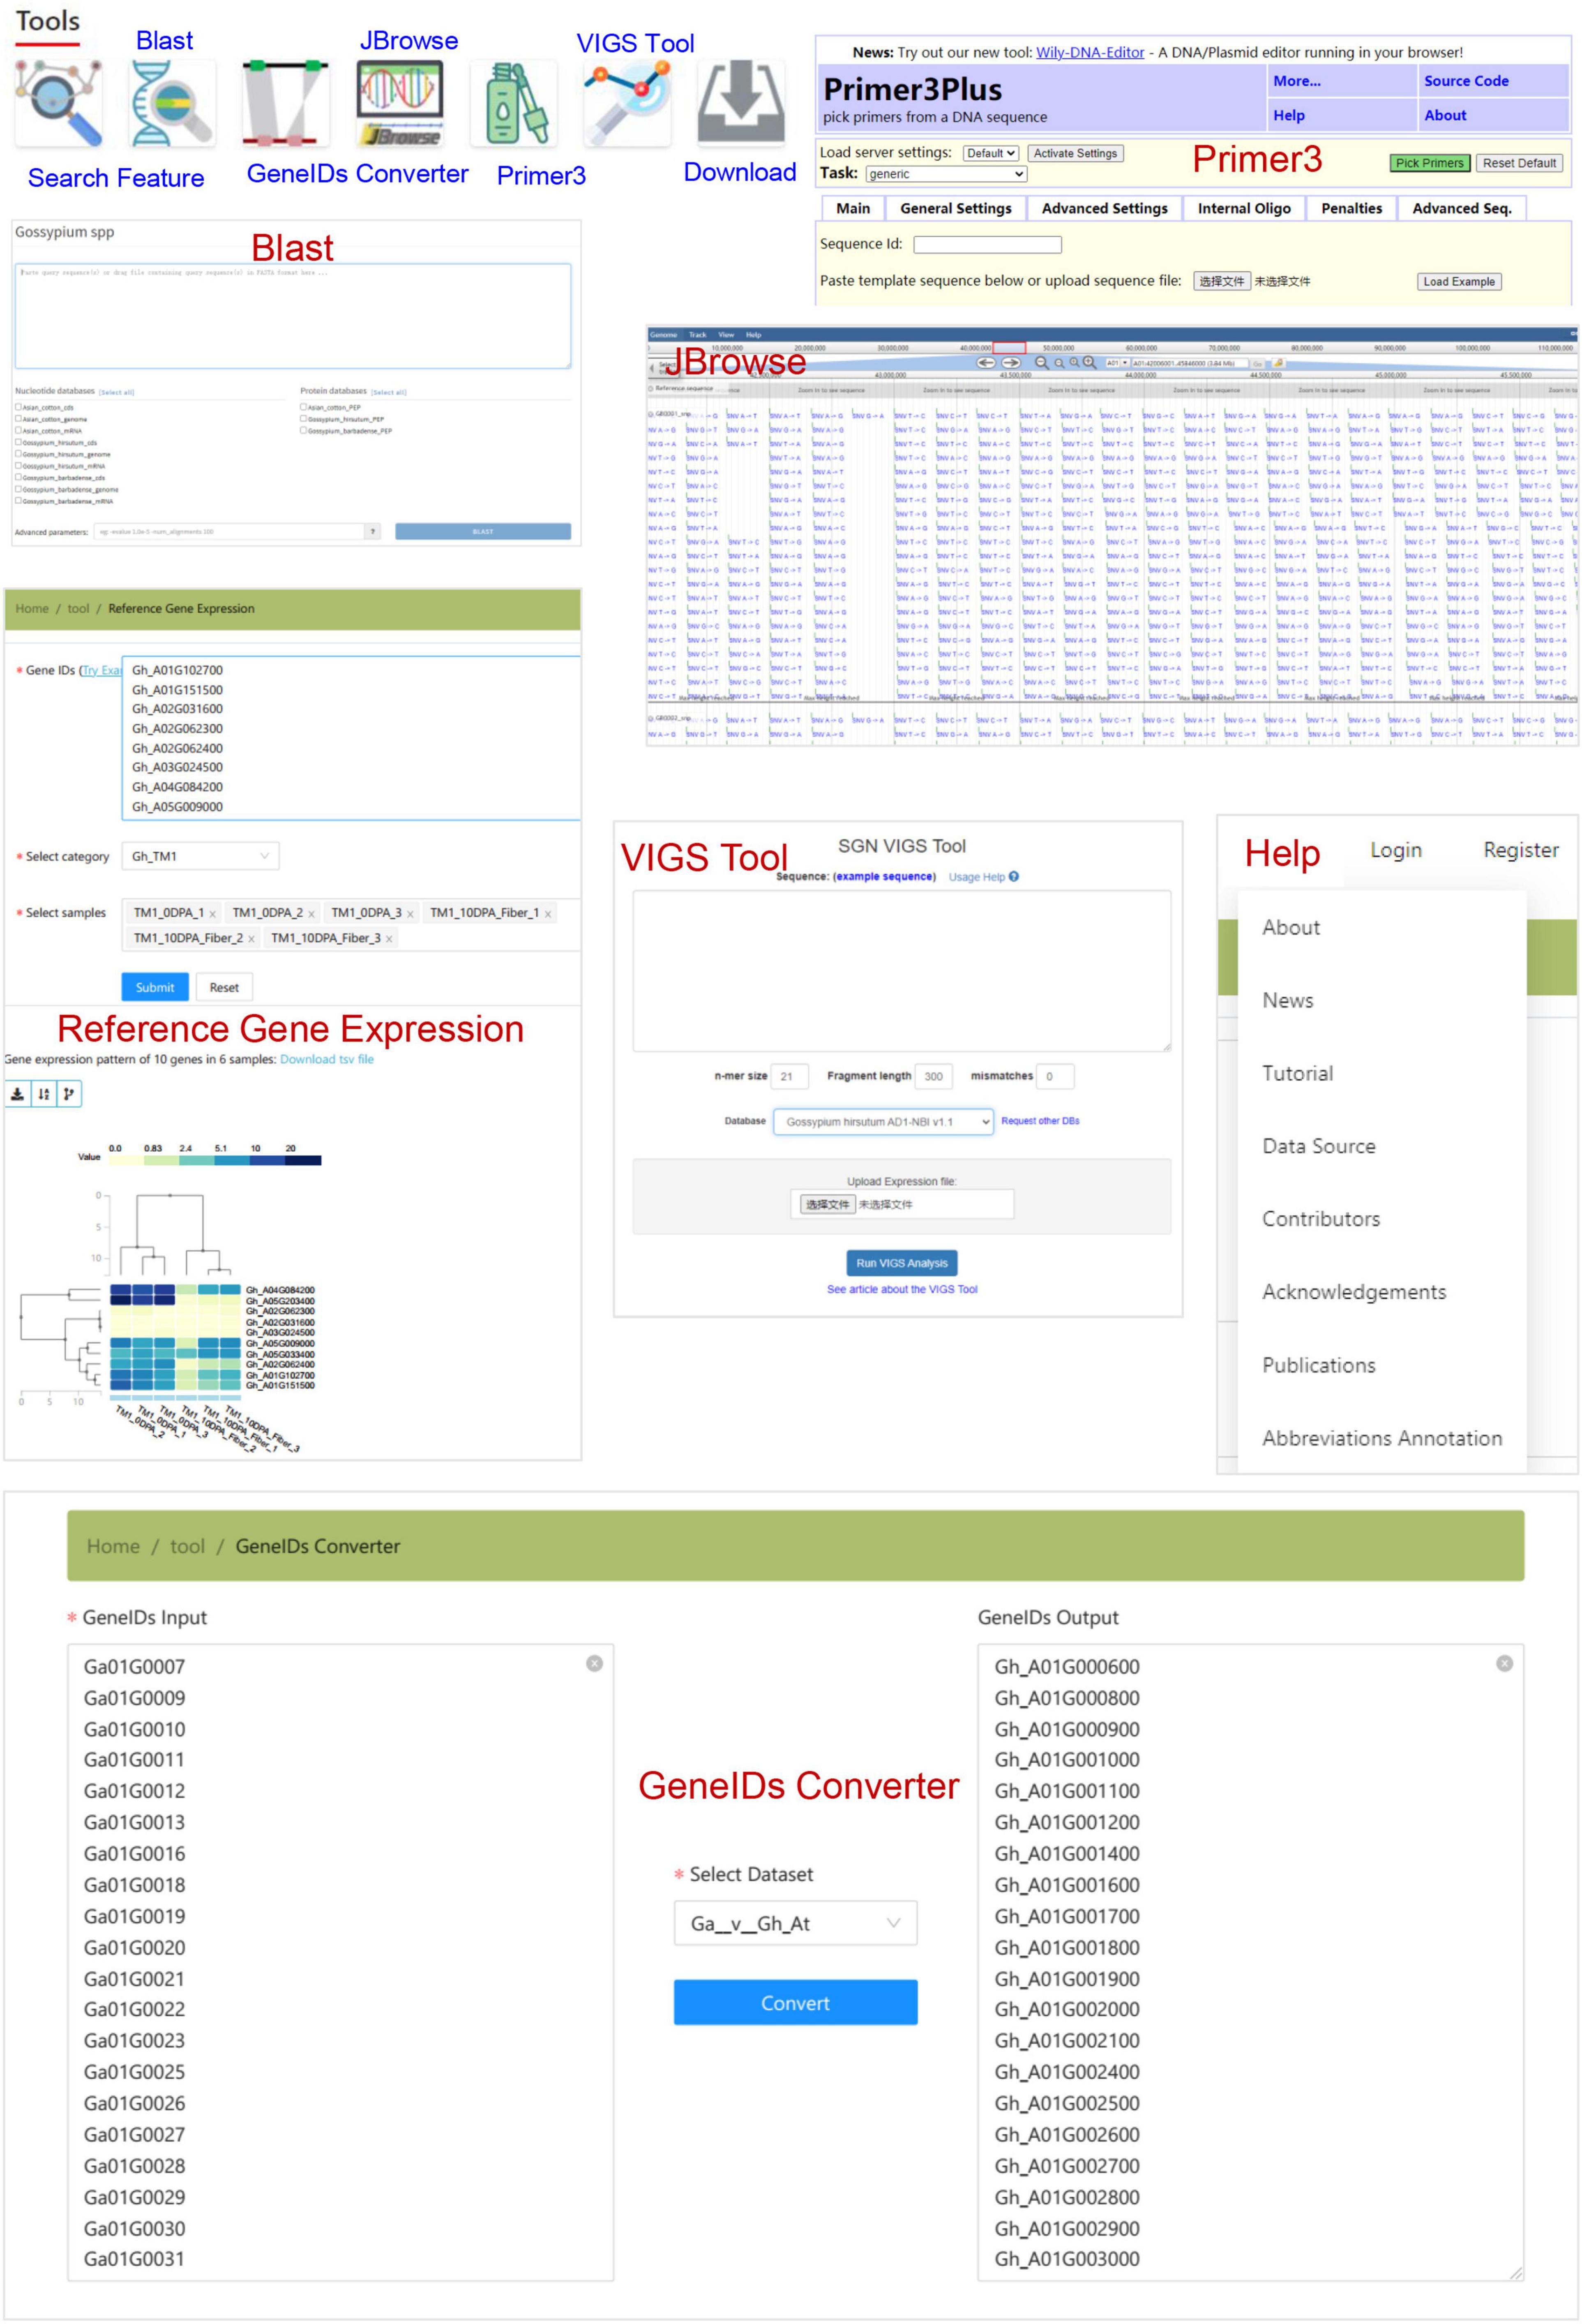
Task: Click the Blast query sequence text area
Action: coord(293,316)
